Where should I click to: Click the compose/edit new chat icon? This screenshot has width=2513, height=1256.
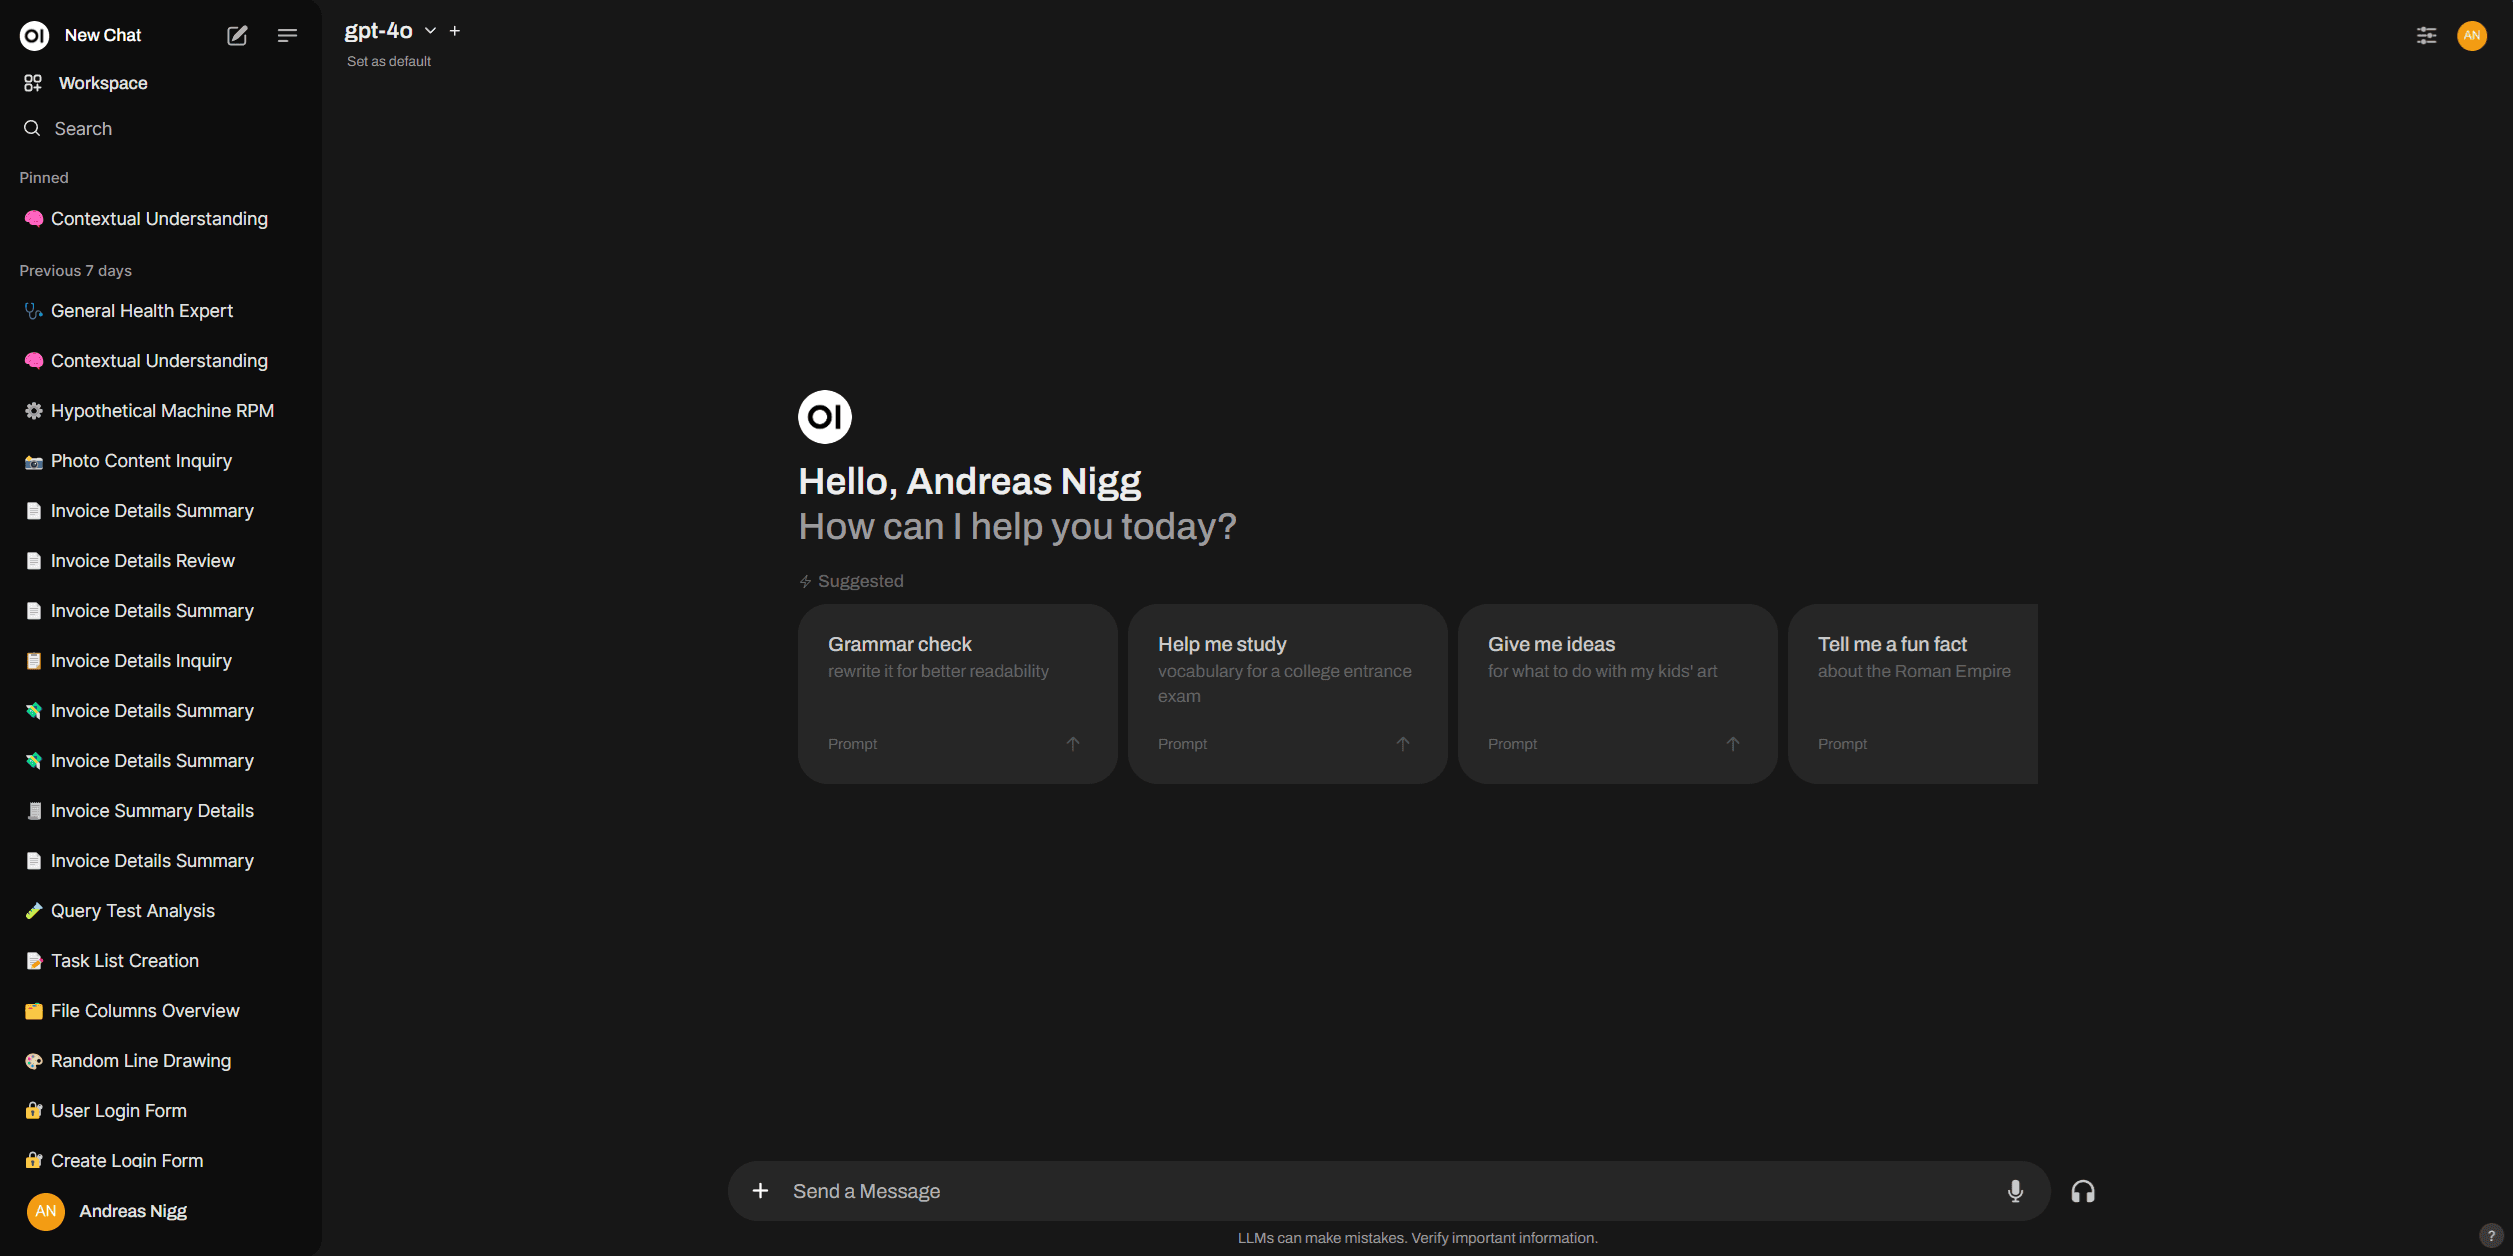coord(237,34)
